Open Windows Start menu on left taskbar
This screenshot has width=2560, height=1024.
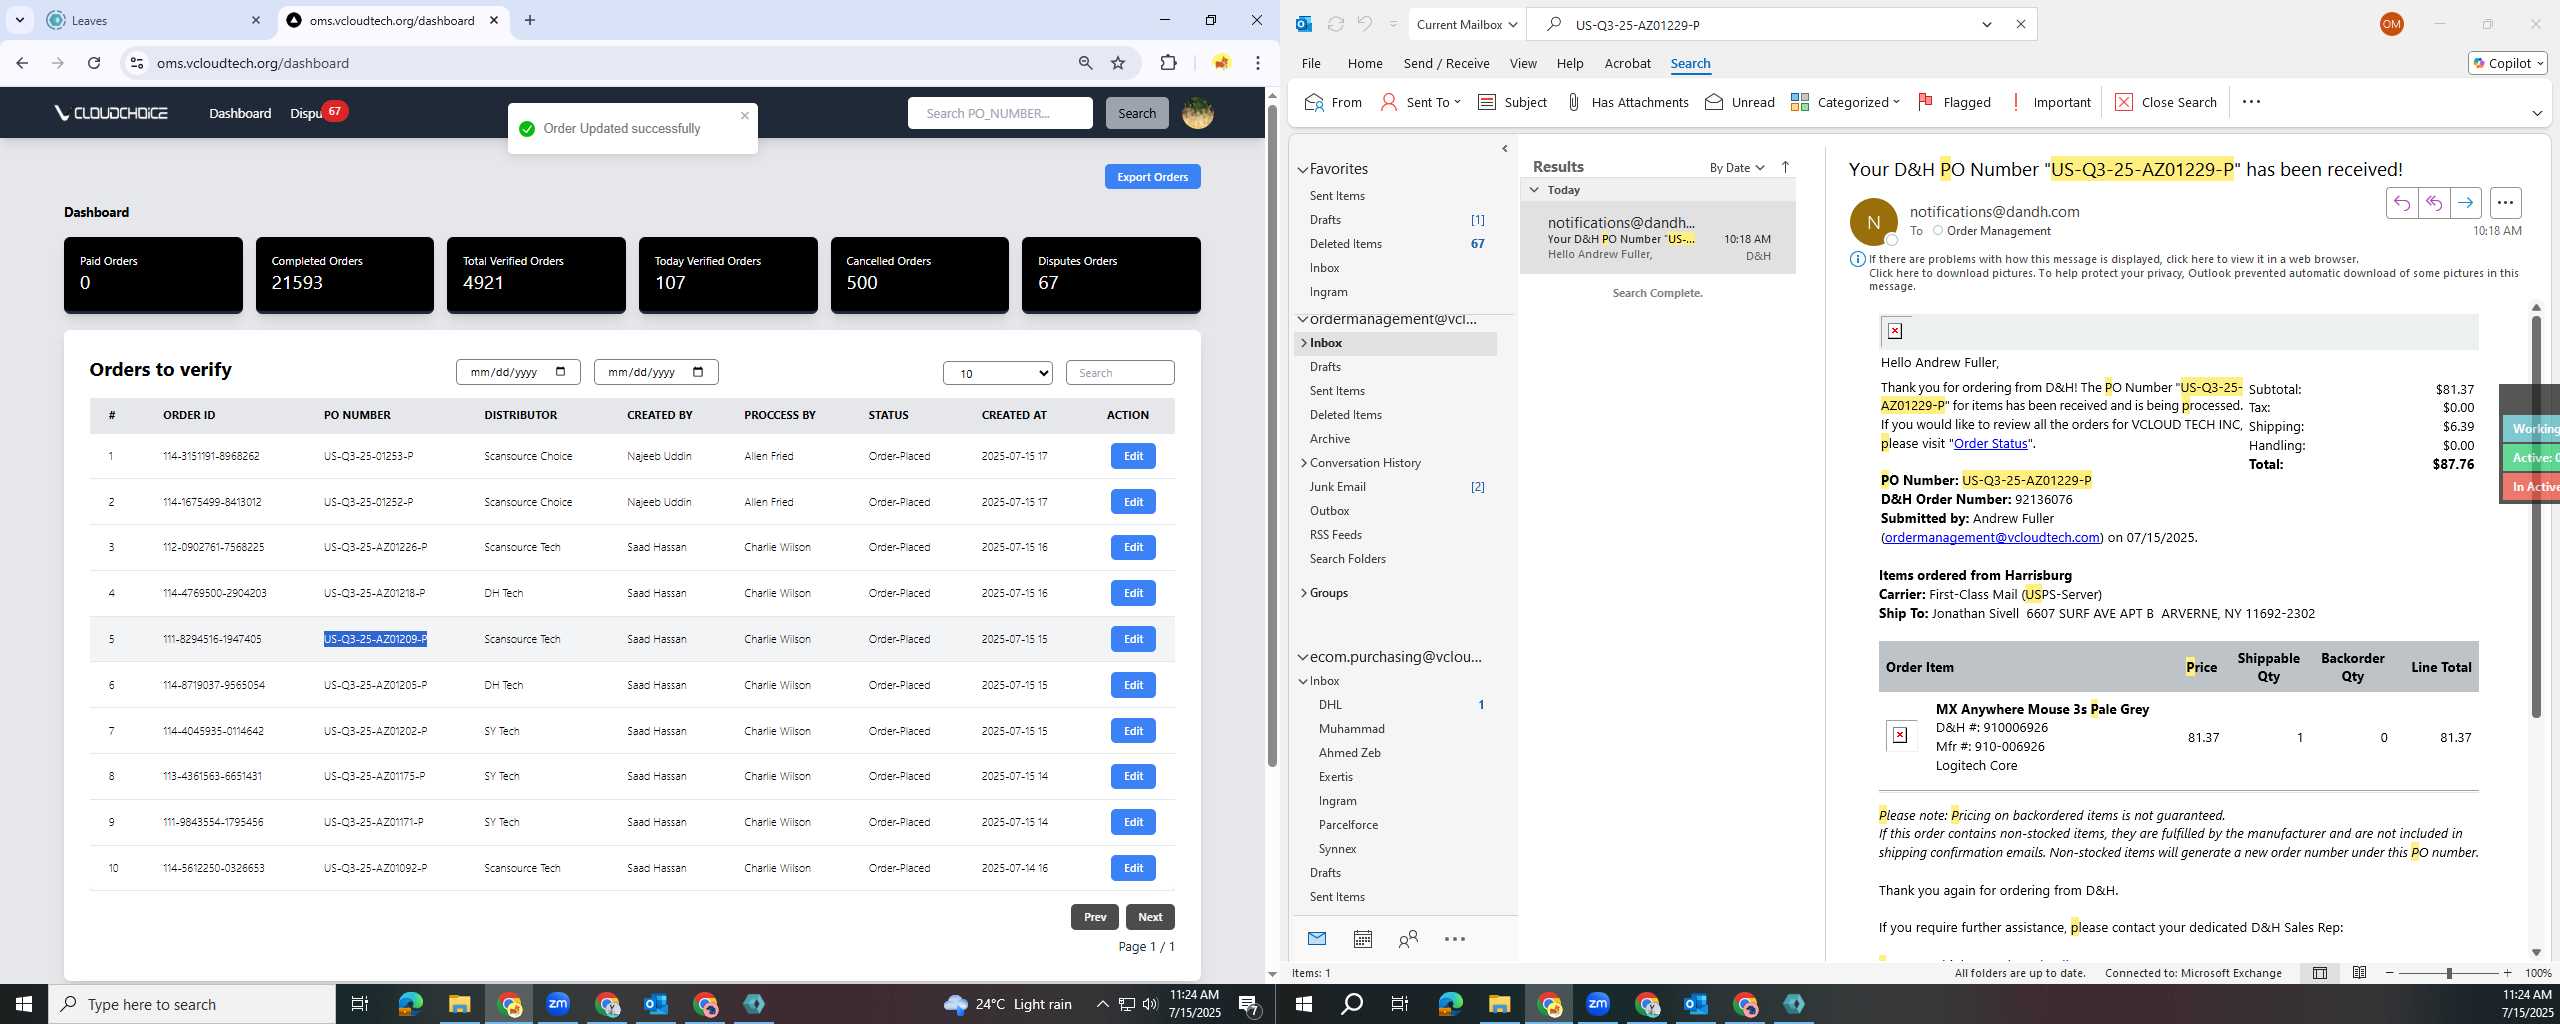24,1004
